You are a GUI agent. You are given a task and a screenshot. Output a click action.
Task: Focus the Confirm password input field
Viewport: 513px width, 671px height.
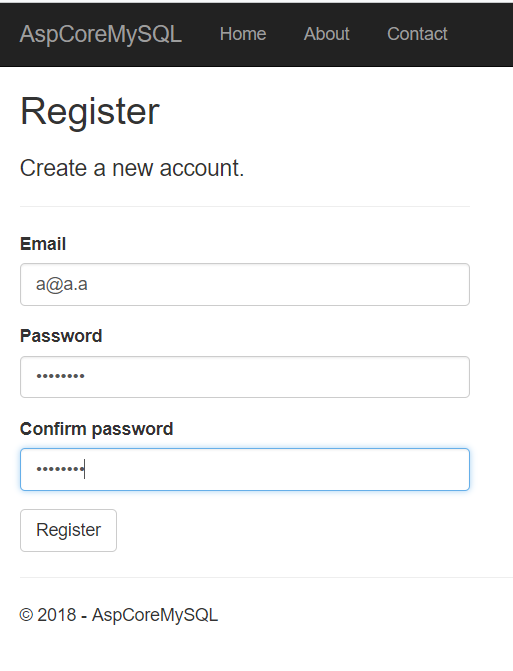pos(245,469)
